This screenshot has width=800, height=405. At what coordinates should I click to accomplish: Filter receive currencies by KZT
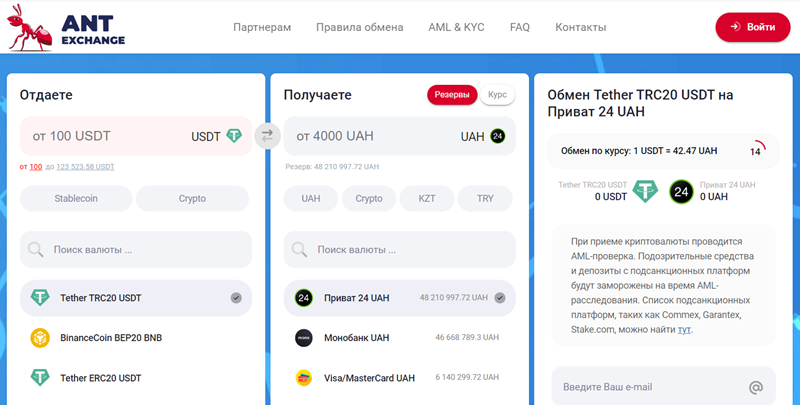(427, 198)
